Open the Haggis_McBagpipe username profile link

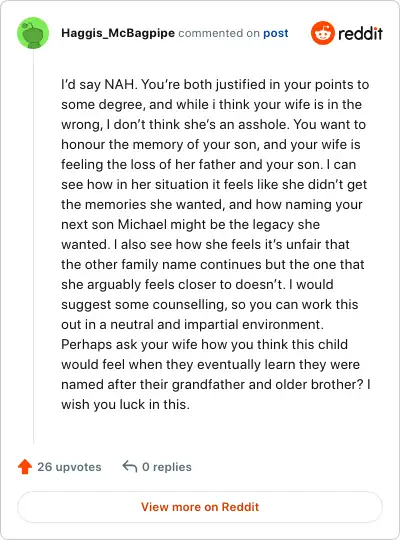[x=118, y=33]
